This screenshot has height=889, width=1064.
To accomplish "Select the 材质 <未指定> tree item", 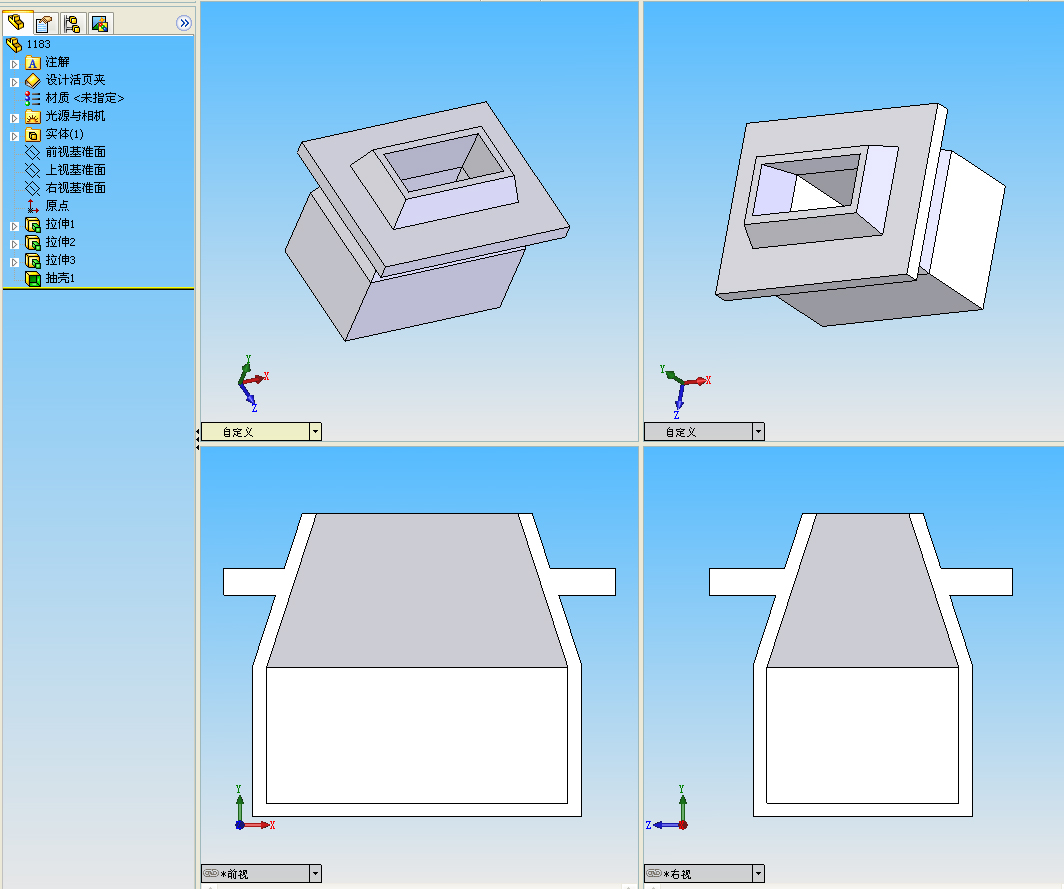I will [x=85, y=98].
